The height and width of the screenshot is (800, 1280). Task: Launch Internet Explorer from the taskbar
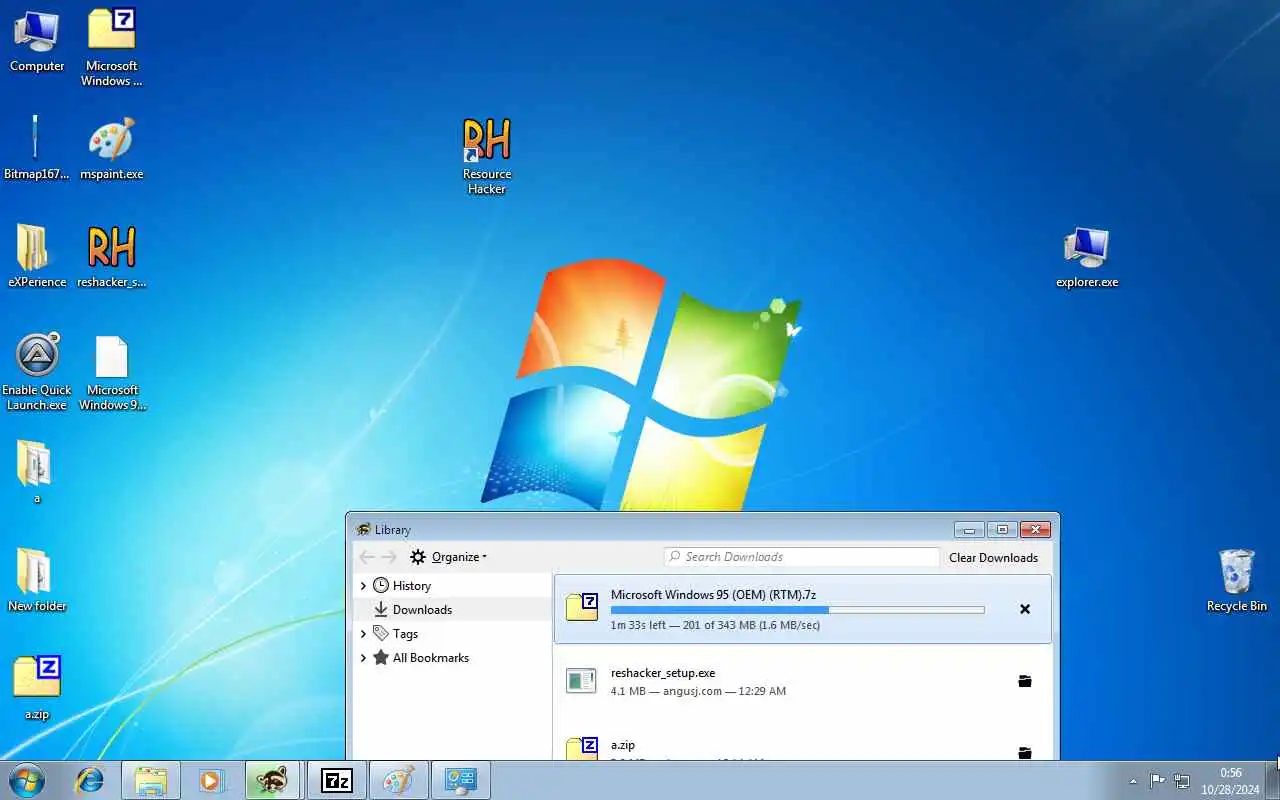click(x=90, y=780)
